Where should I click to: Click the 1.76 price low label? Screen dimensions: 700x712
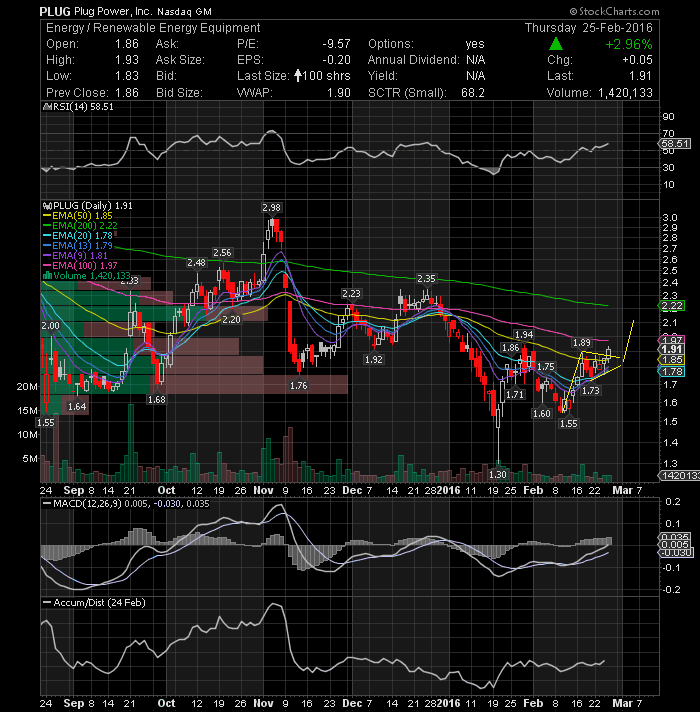[x=299, y=386]
